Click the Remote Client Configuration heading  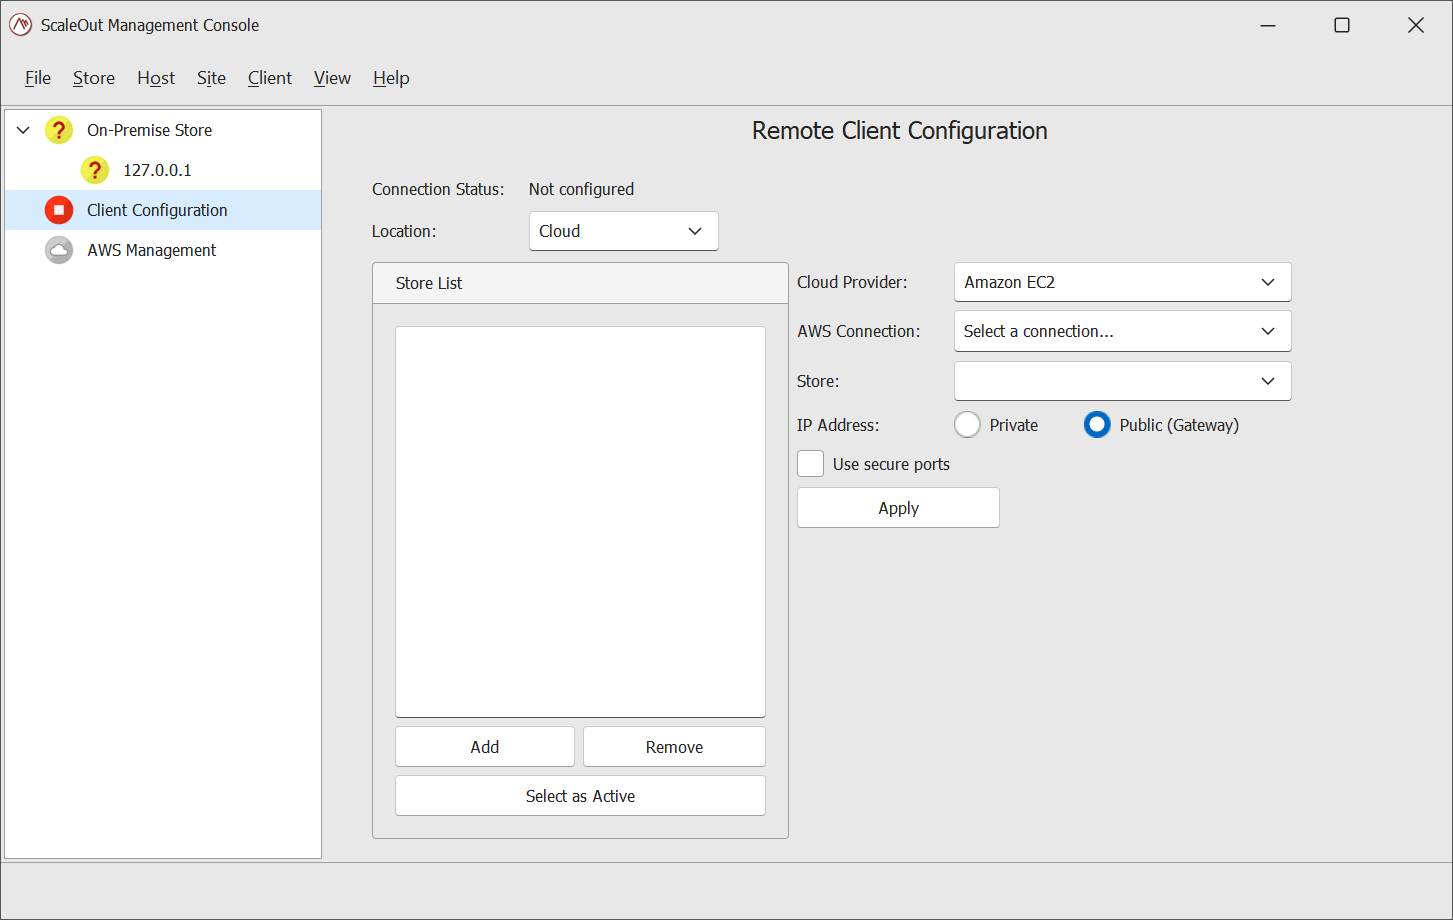900,131
